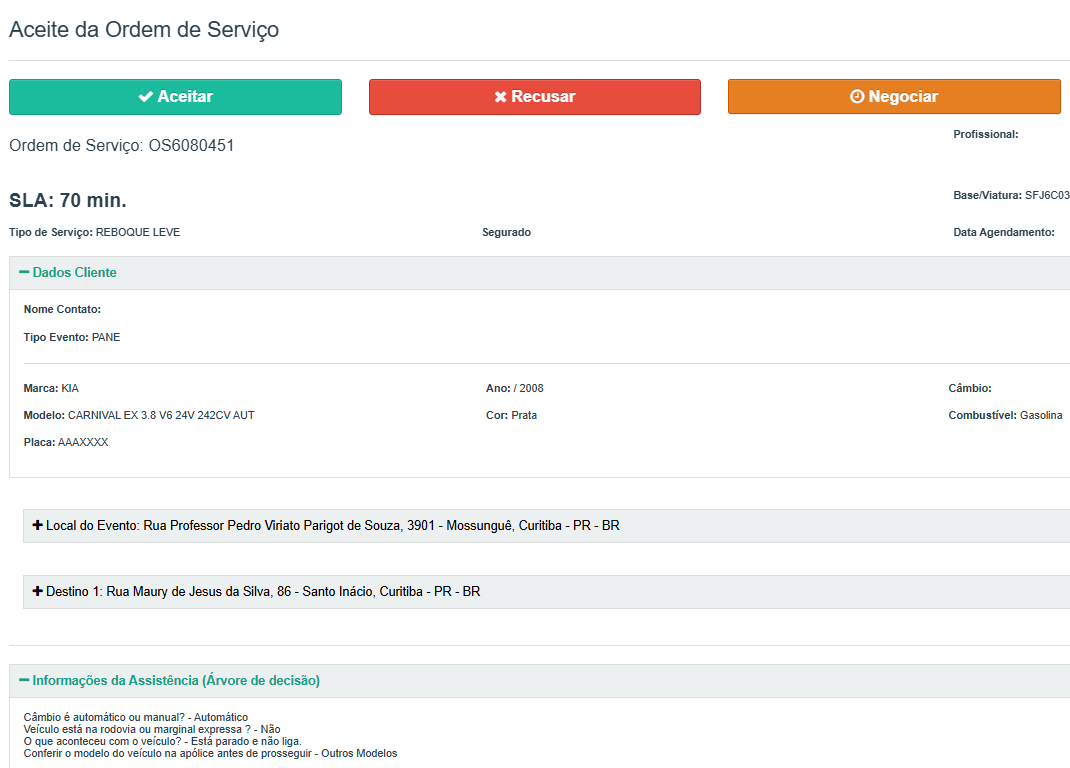
Task: Click the SLA 70 min heading
Action: point(68,200)
